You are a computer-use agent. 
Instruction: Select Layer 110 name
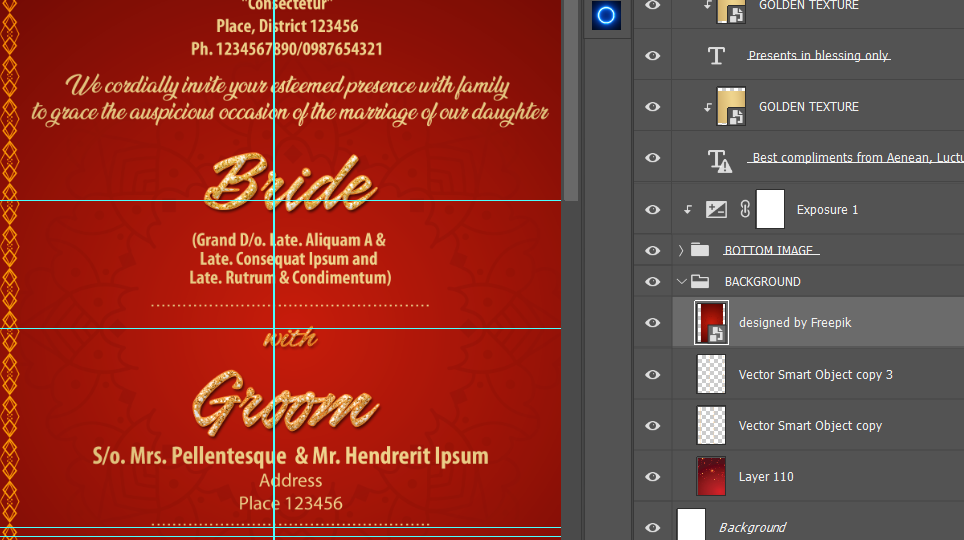click(x=766, y=477)
